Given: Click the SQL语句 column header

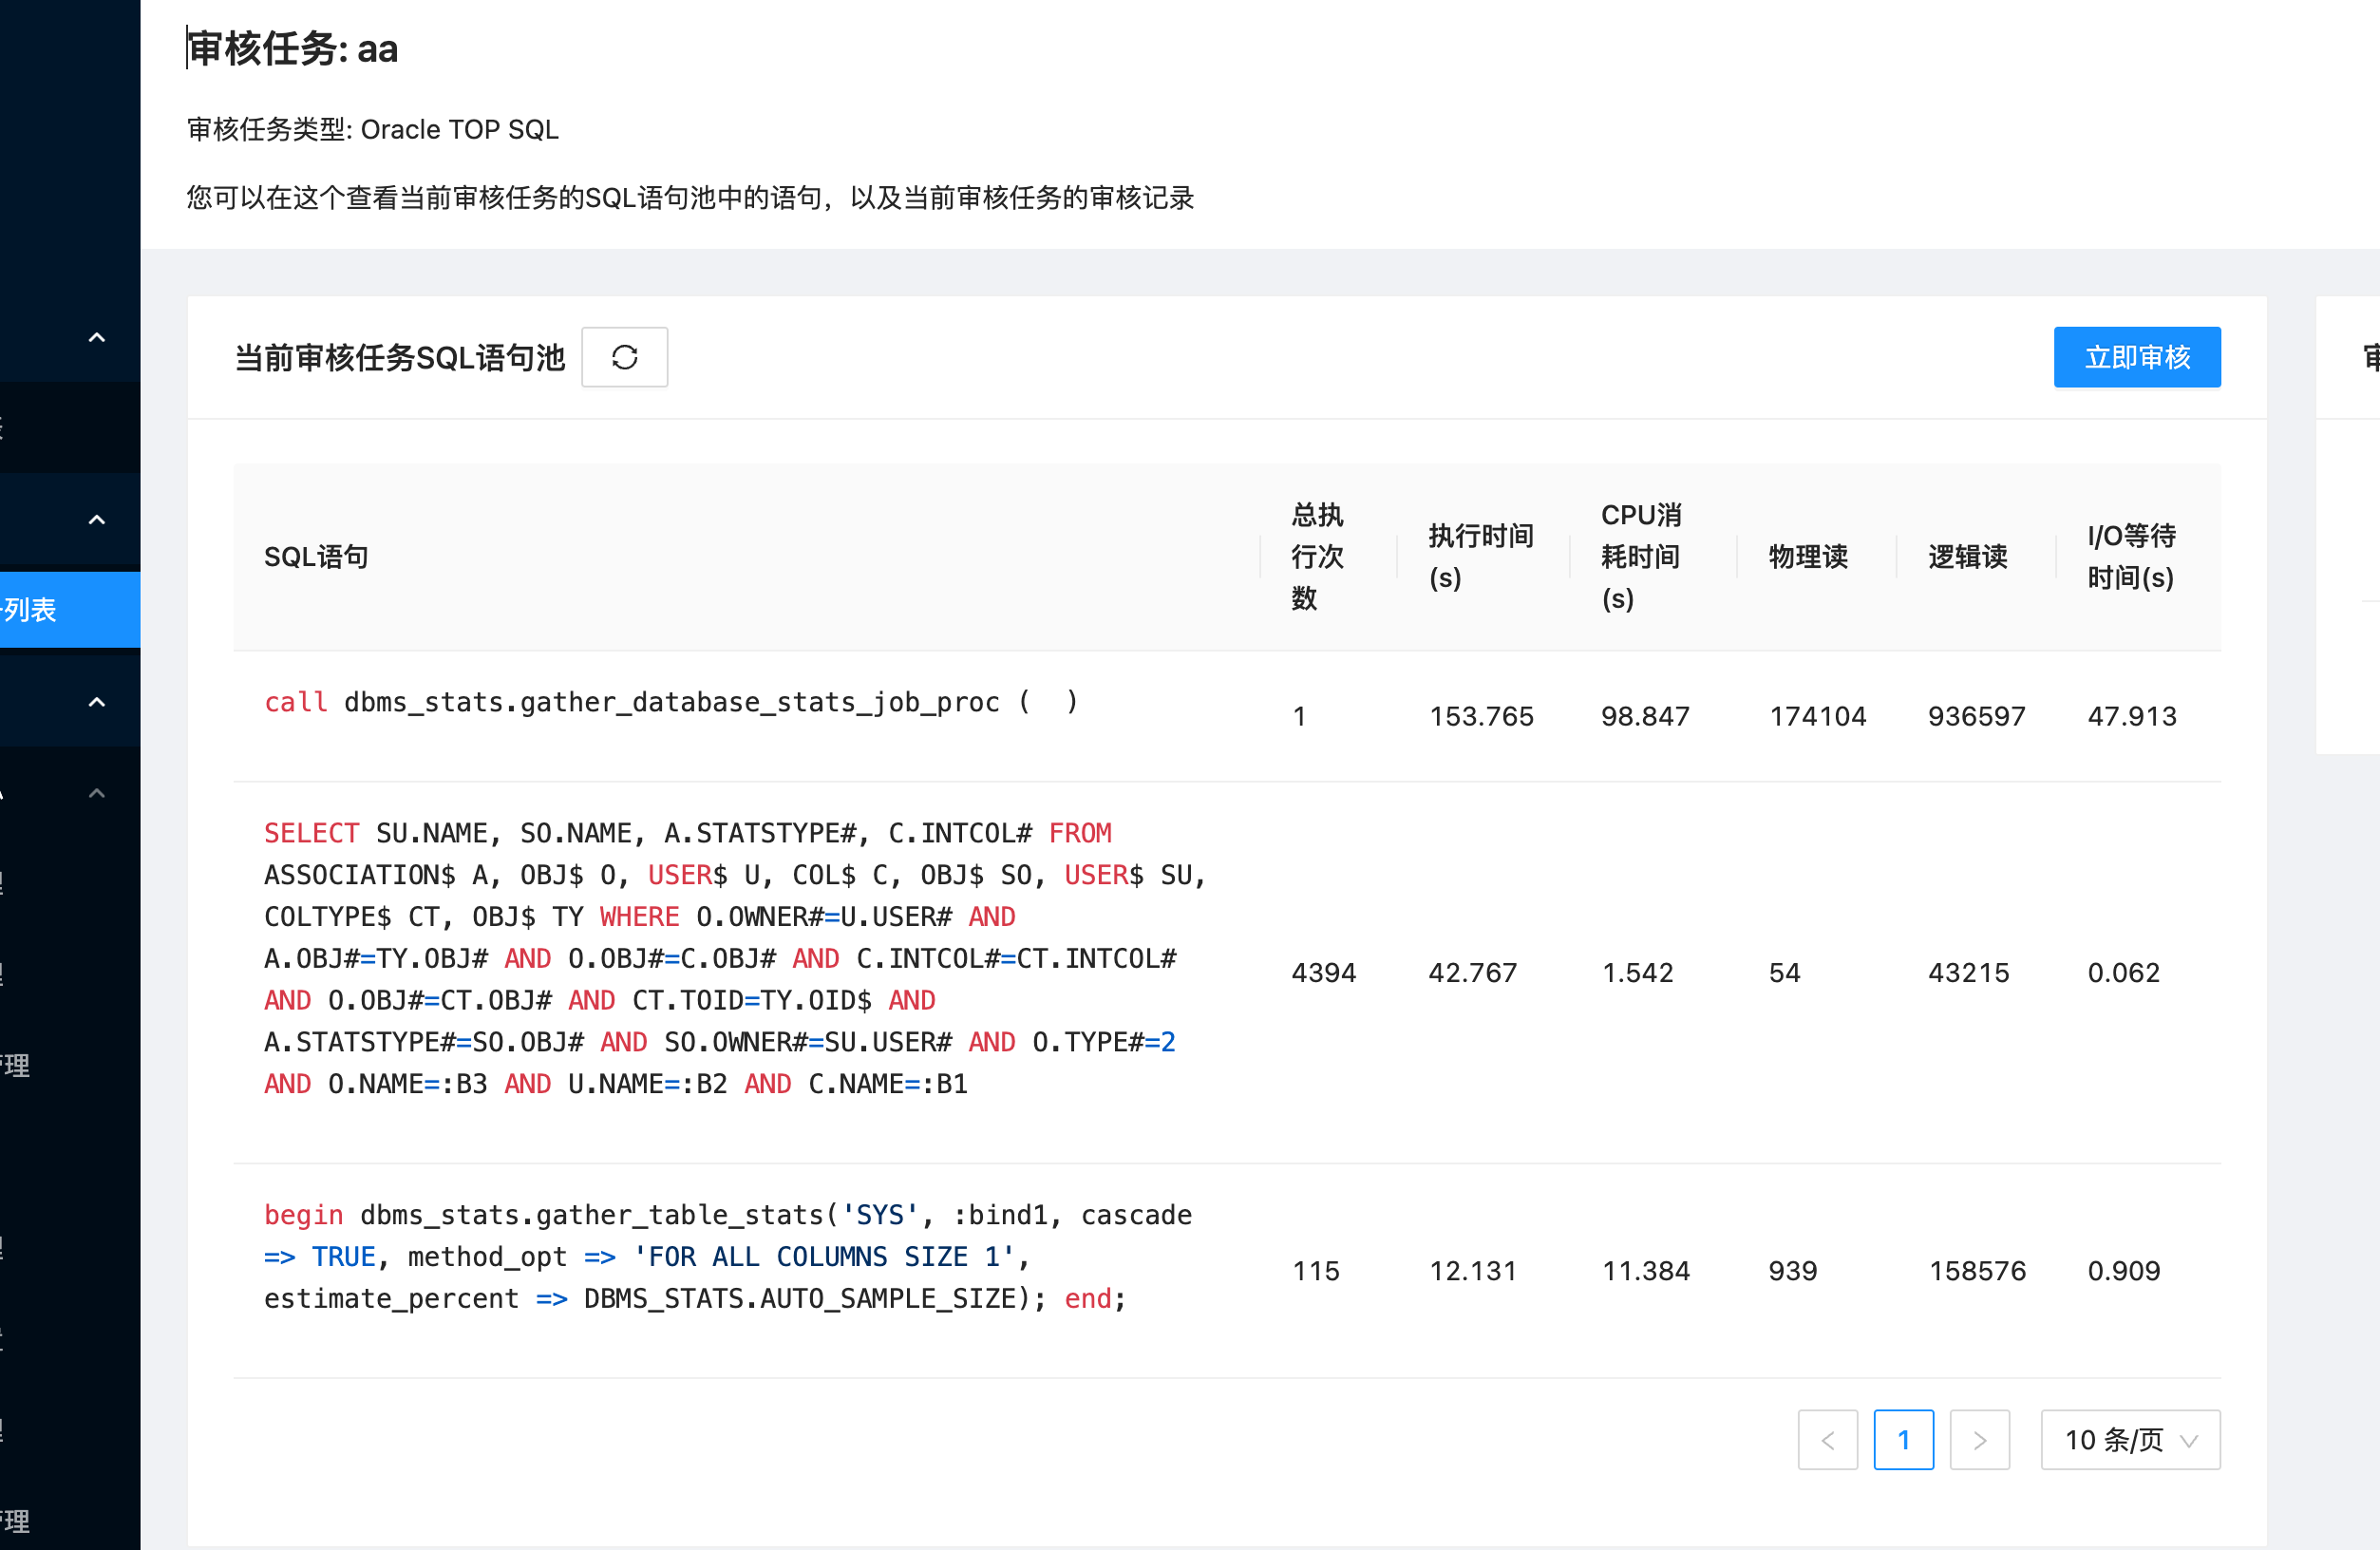Looking at the screenshot, I should pos(316,557).
